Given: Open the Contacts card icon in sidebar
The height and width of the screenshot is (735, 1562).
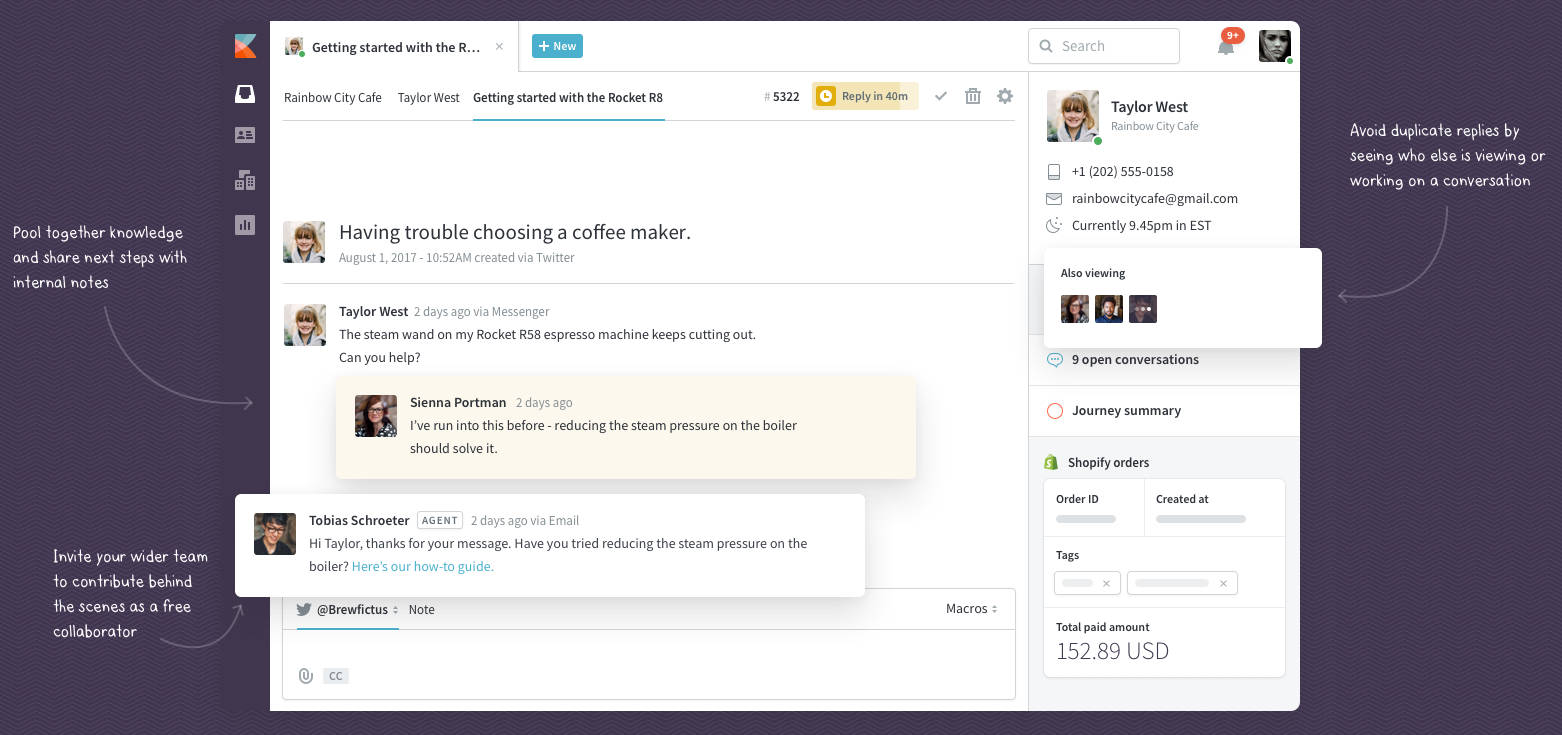Looking at the screenshot, I should pyautogui.click(x=245, y=135).
